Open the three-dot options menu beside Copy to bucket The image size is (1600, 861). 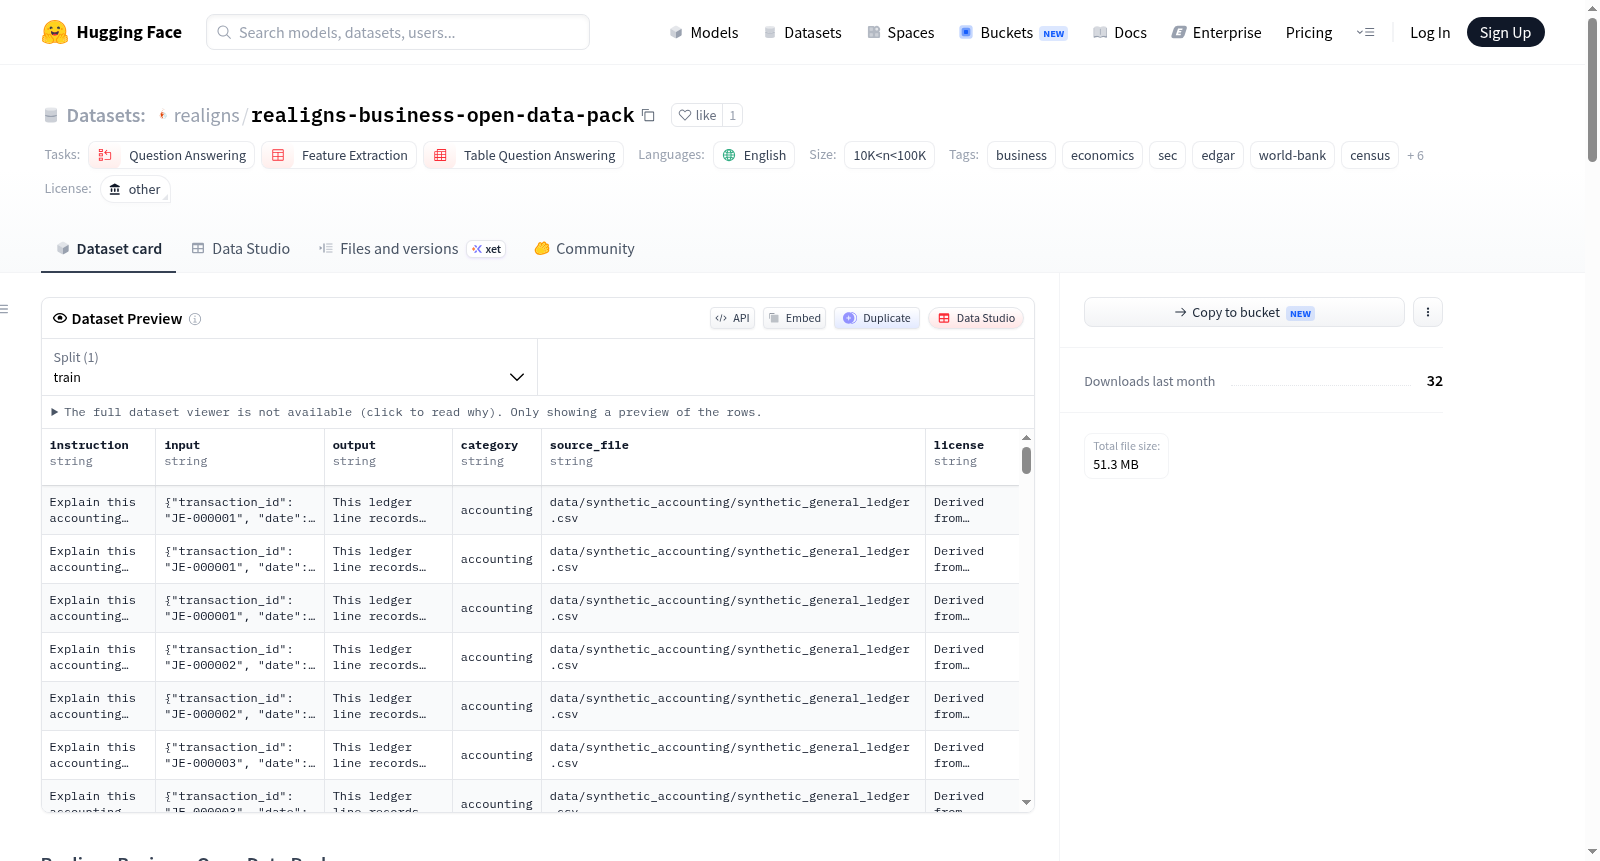click(x=1427, y=312)
